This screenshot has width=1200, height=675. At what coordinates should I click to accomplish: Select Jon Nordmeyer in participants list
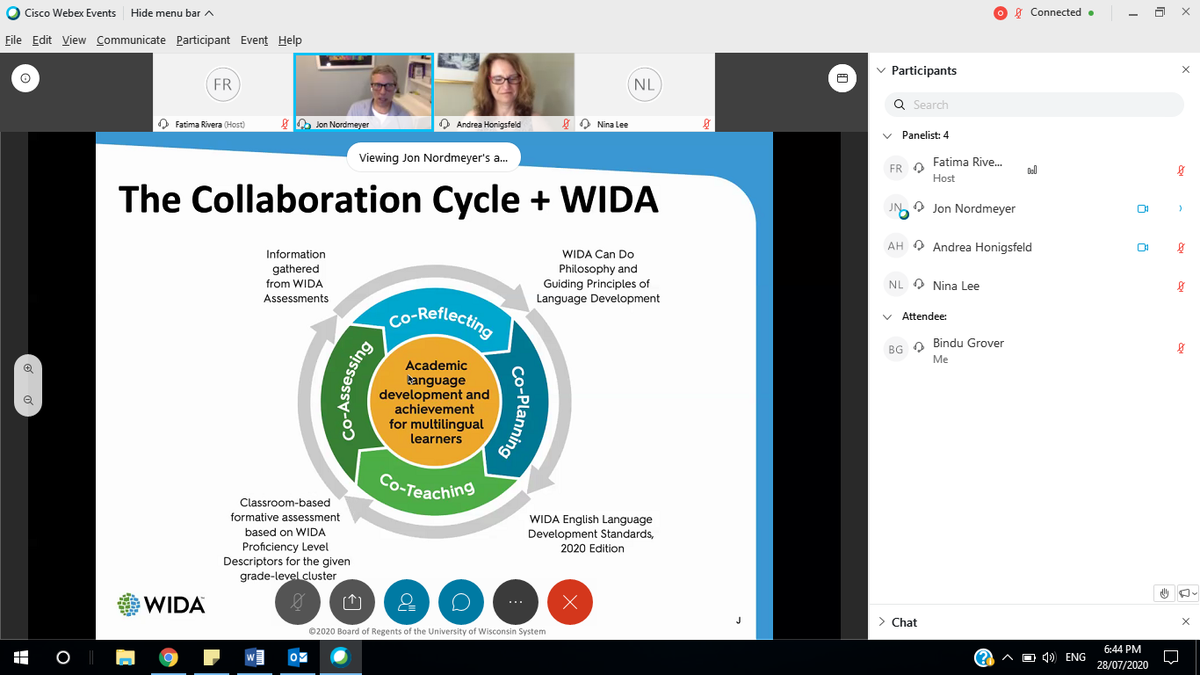click(x=1033, y=209)
